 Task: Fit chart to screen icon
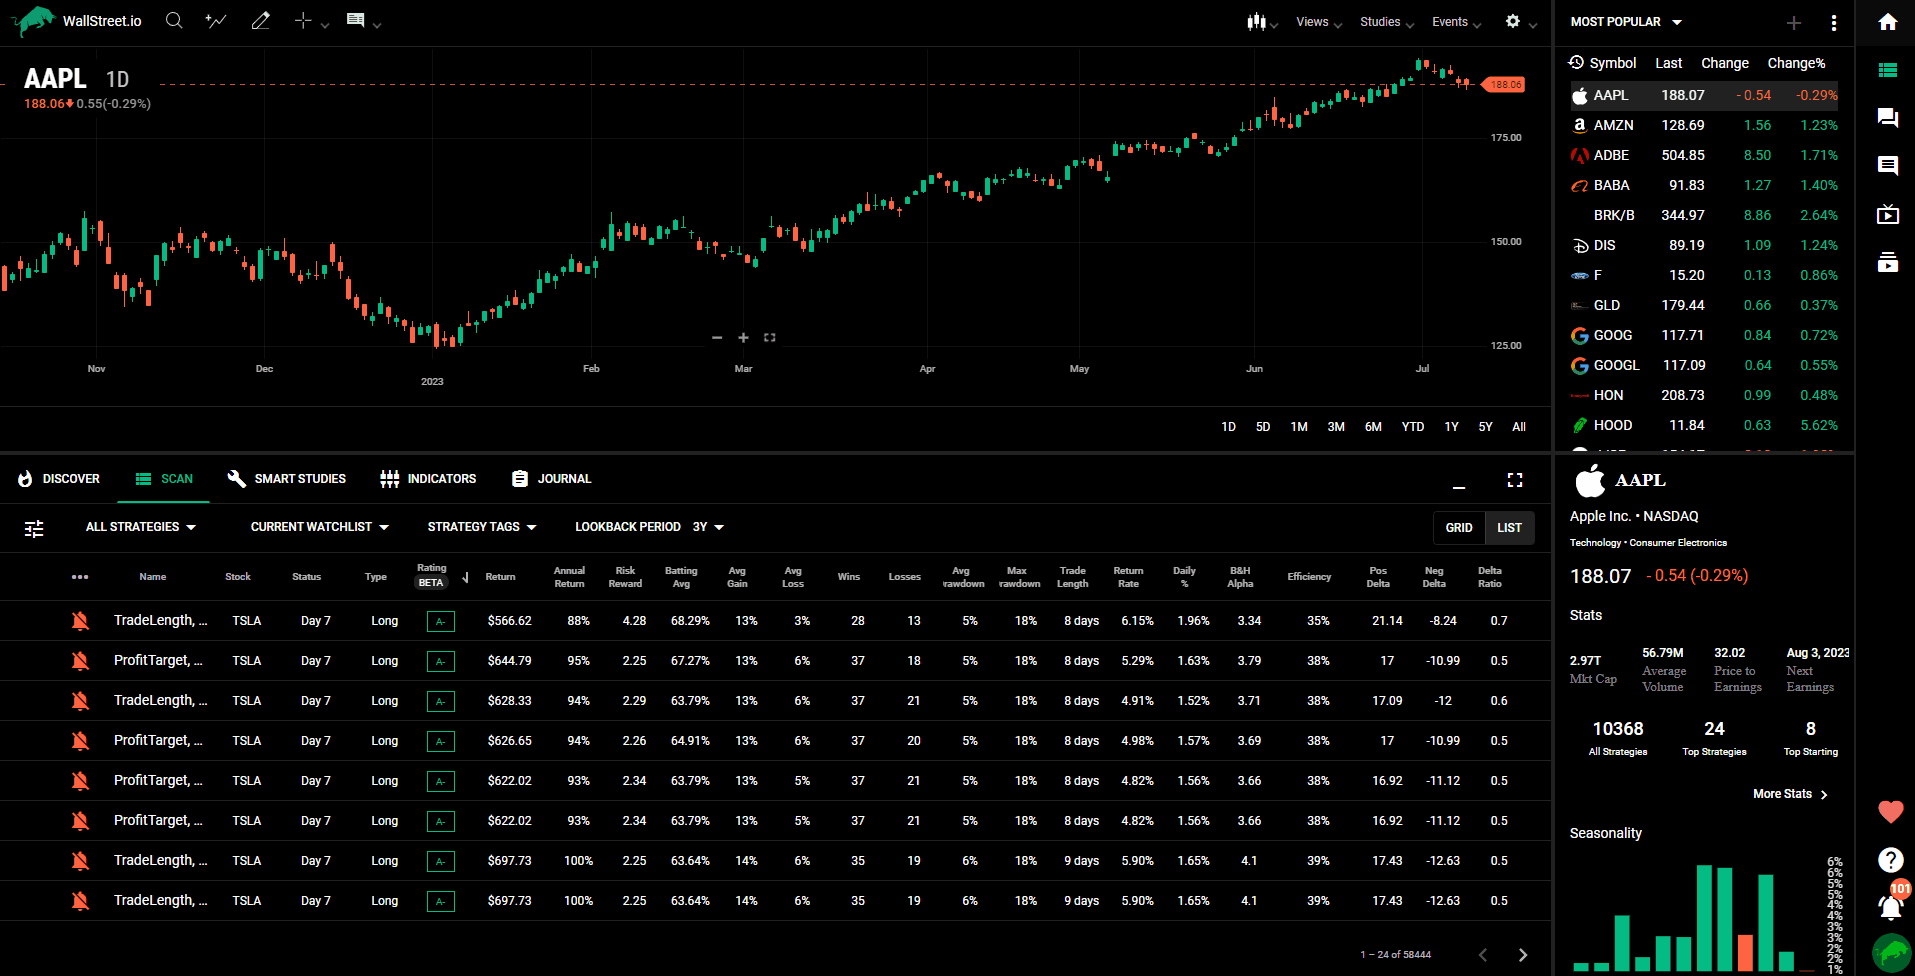(x=770, y=338)
